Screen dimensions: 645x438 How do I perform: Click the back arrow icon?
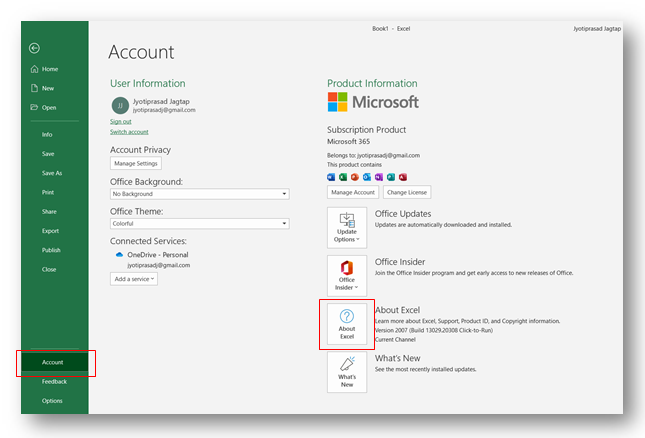(35, 48)
